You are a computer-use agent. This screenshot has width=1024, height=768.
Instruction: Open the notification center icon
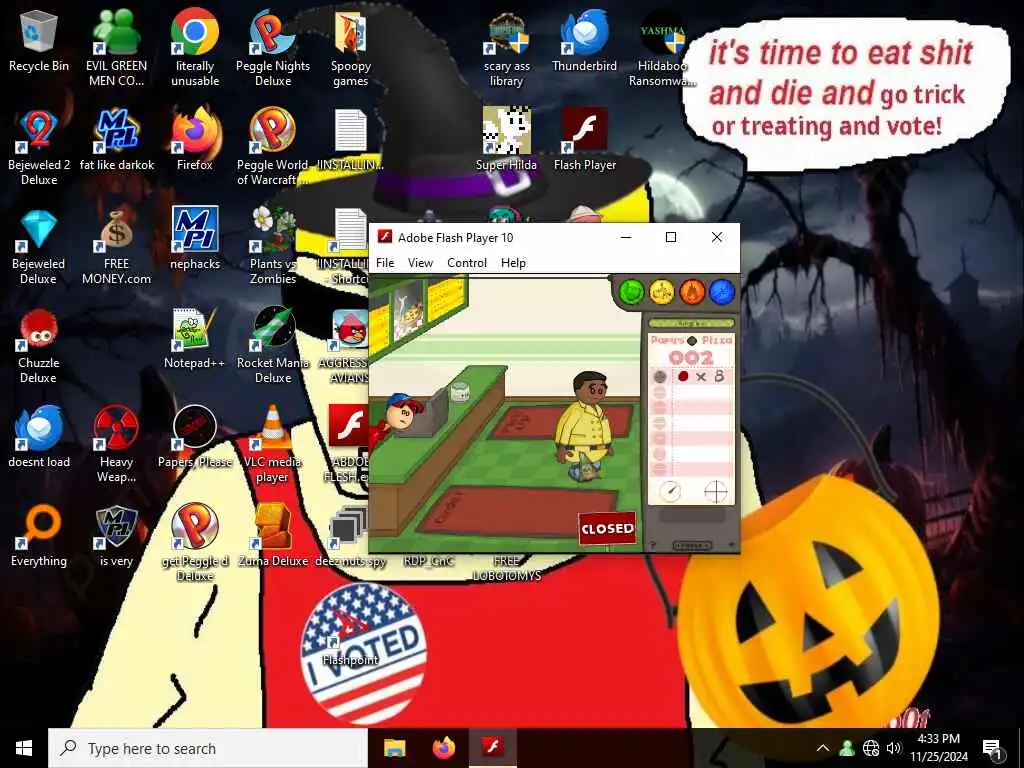coord(992,748)
